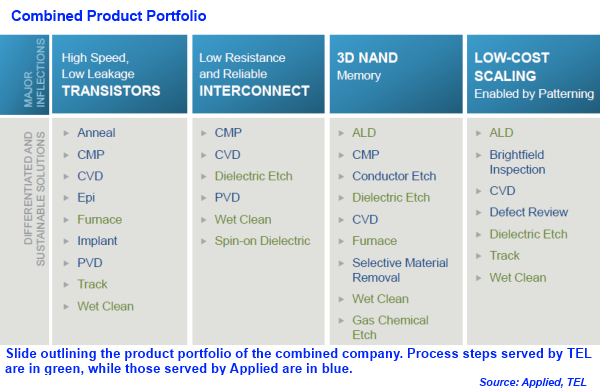Viewport: 600px width, 390px height.
Task: Click the arrow bullet beside Conductor Etch
Action: [x=341, y=176]
